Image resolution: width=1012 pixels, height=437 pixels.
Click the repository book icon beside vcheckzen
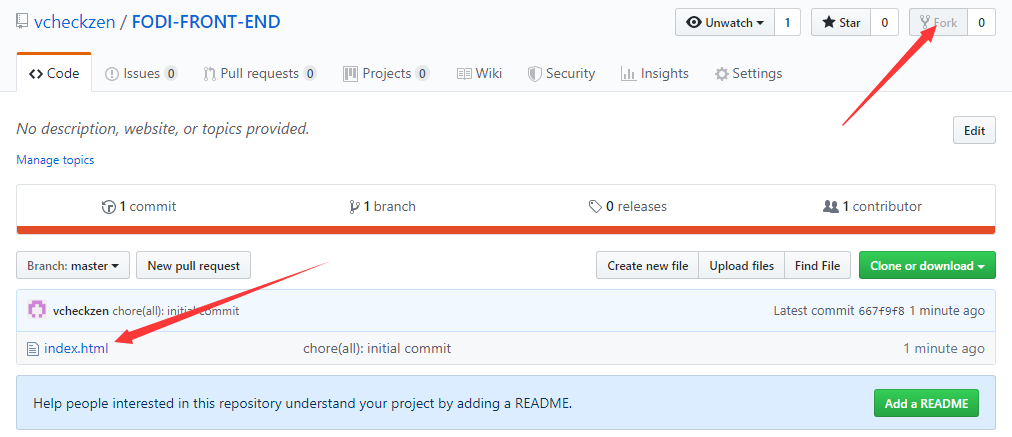22,22
